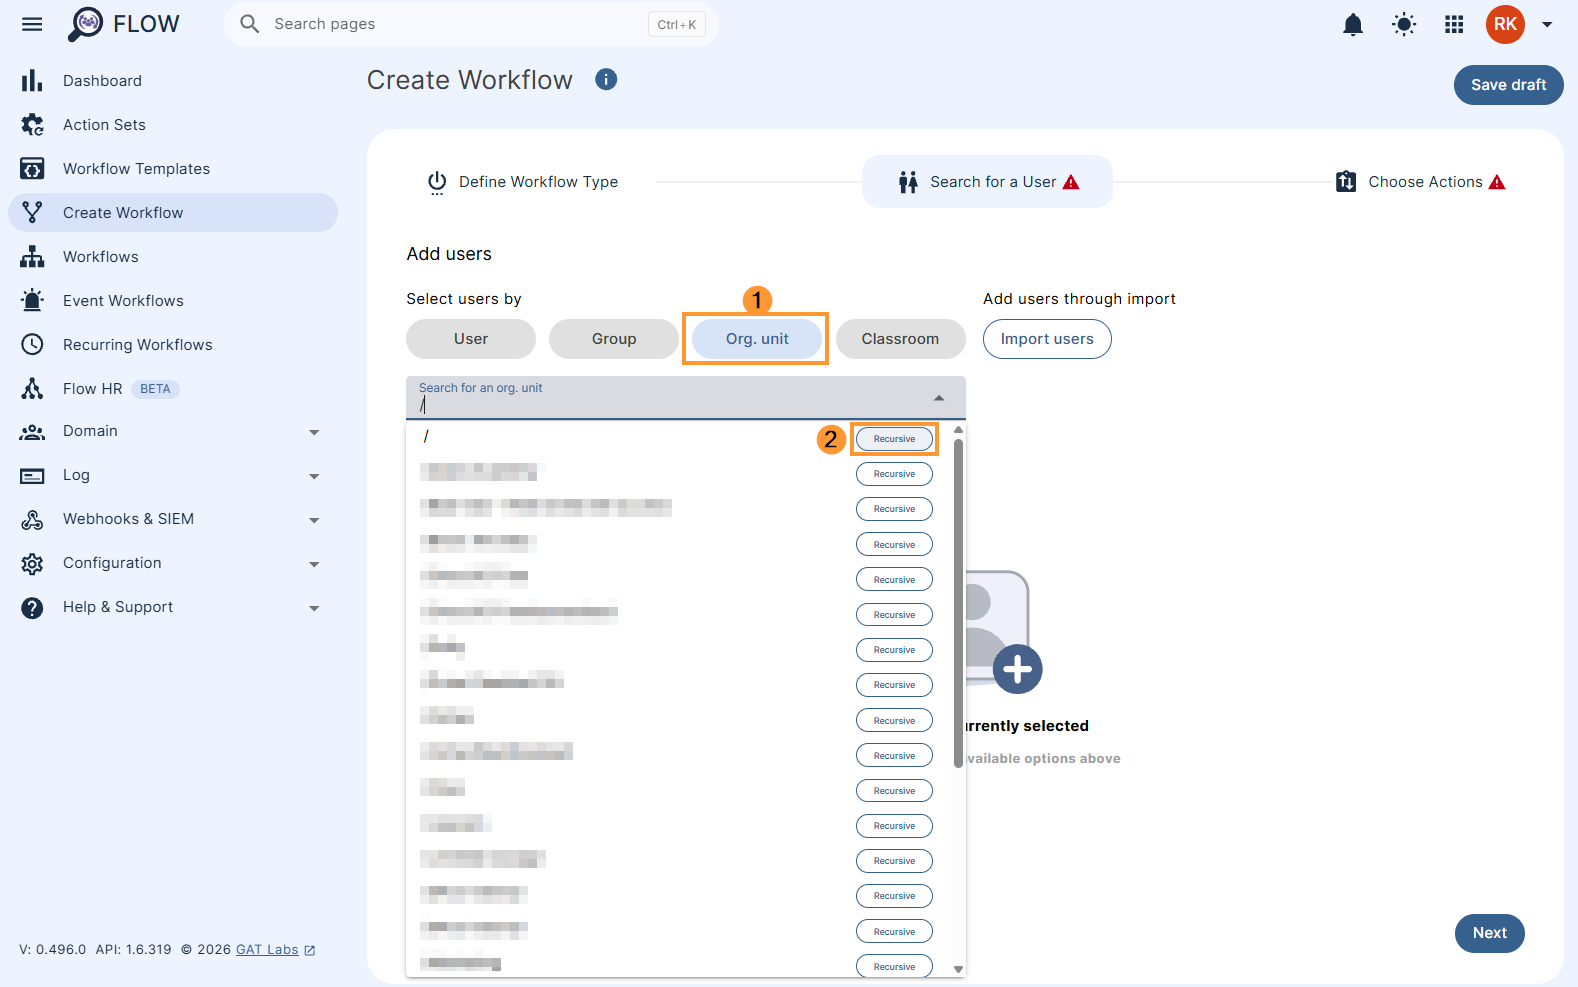Click the Next button
The width and height of the screenshot is (1578, 987).
click(1489, 933)
